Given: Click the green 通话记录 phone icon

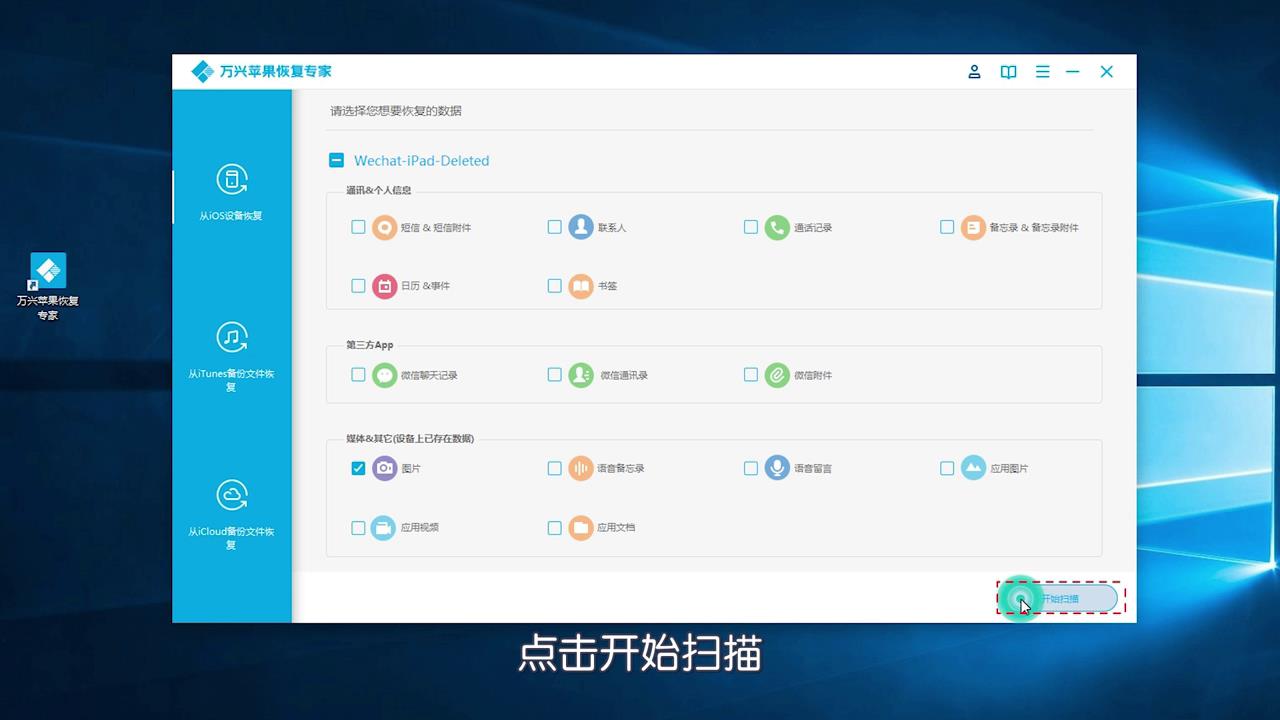Looking at the screenshot, I should 778,227.
